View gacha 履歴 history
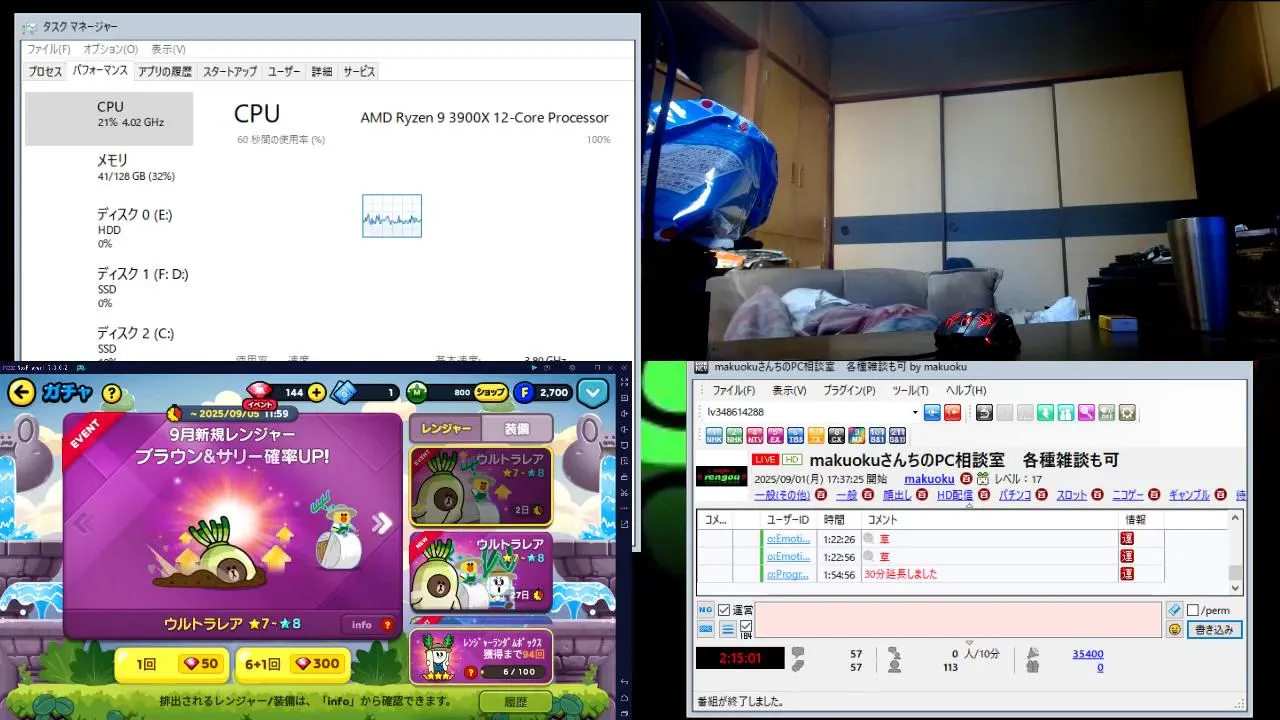This screenshot has height=720, width=1280. pyautogui.click(x=515, y=702)
